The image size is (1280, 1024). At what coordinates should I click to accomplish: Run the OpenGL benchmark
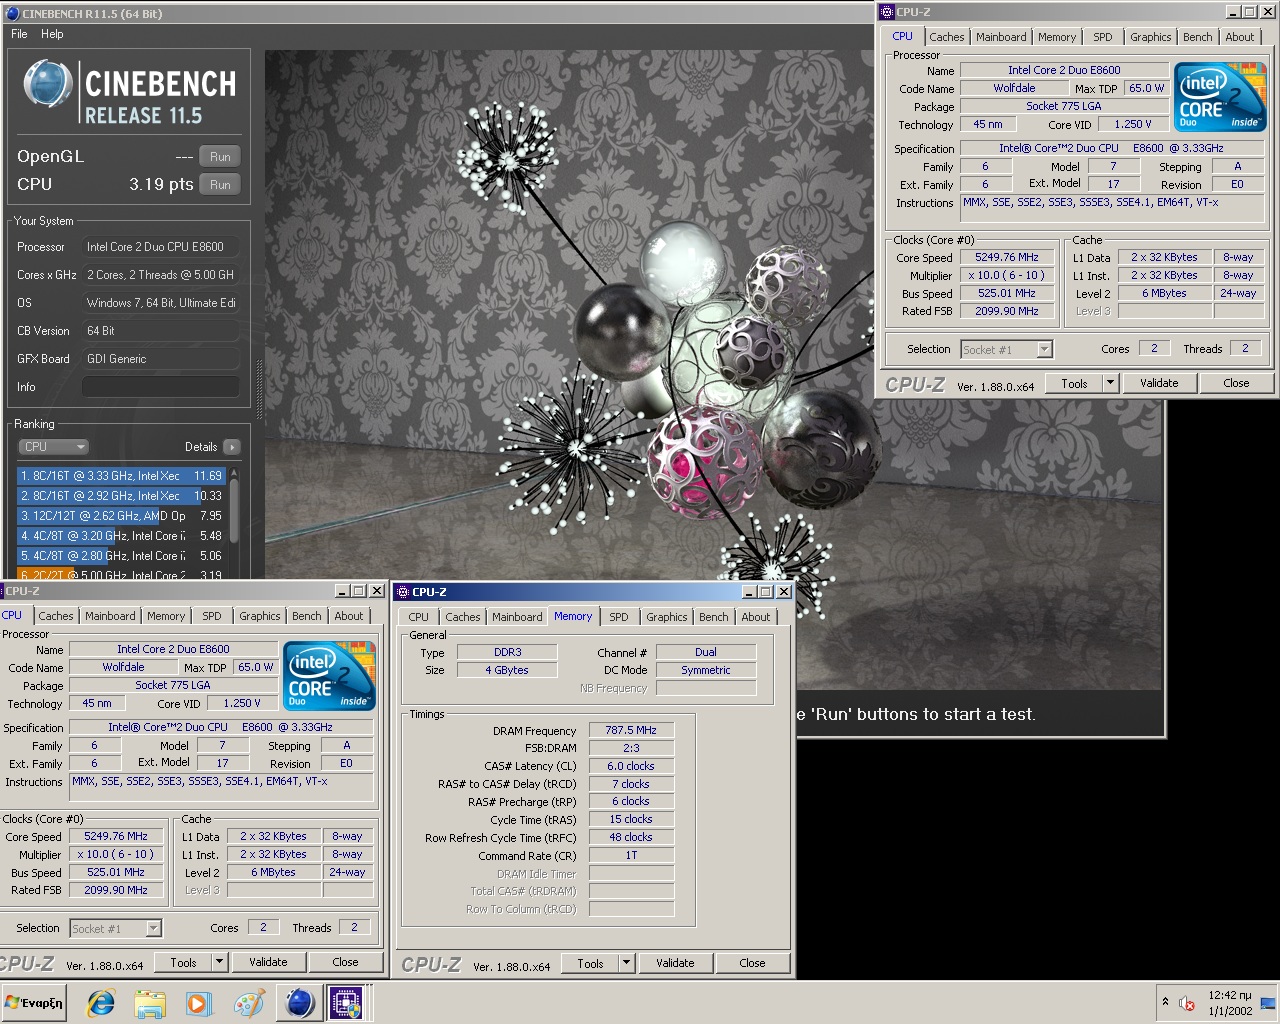tap(220, 157)
